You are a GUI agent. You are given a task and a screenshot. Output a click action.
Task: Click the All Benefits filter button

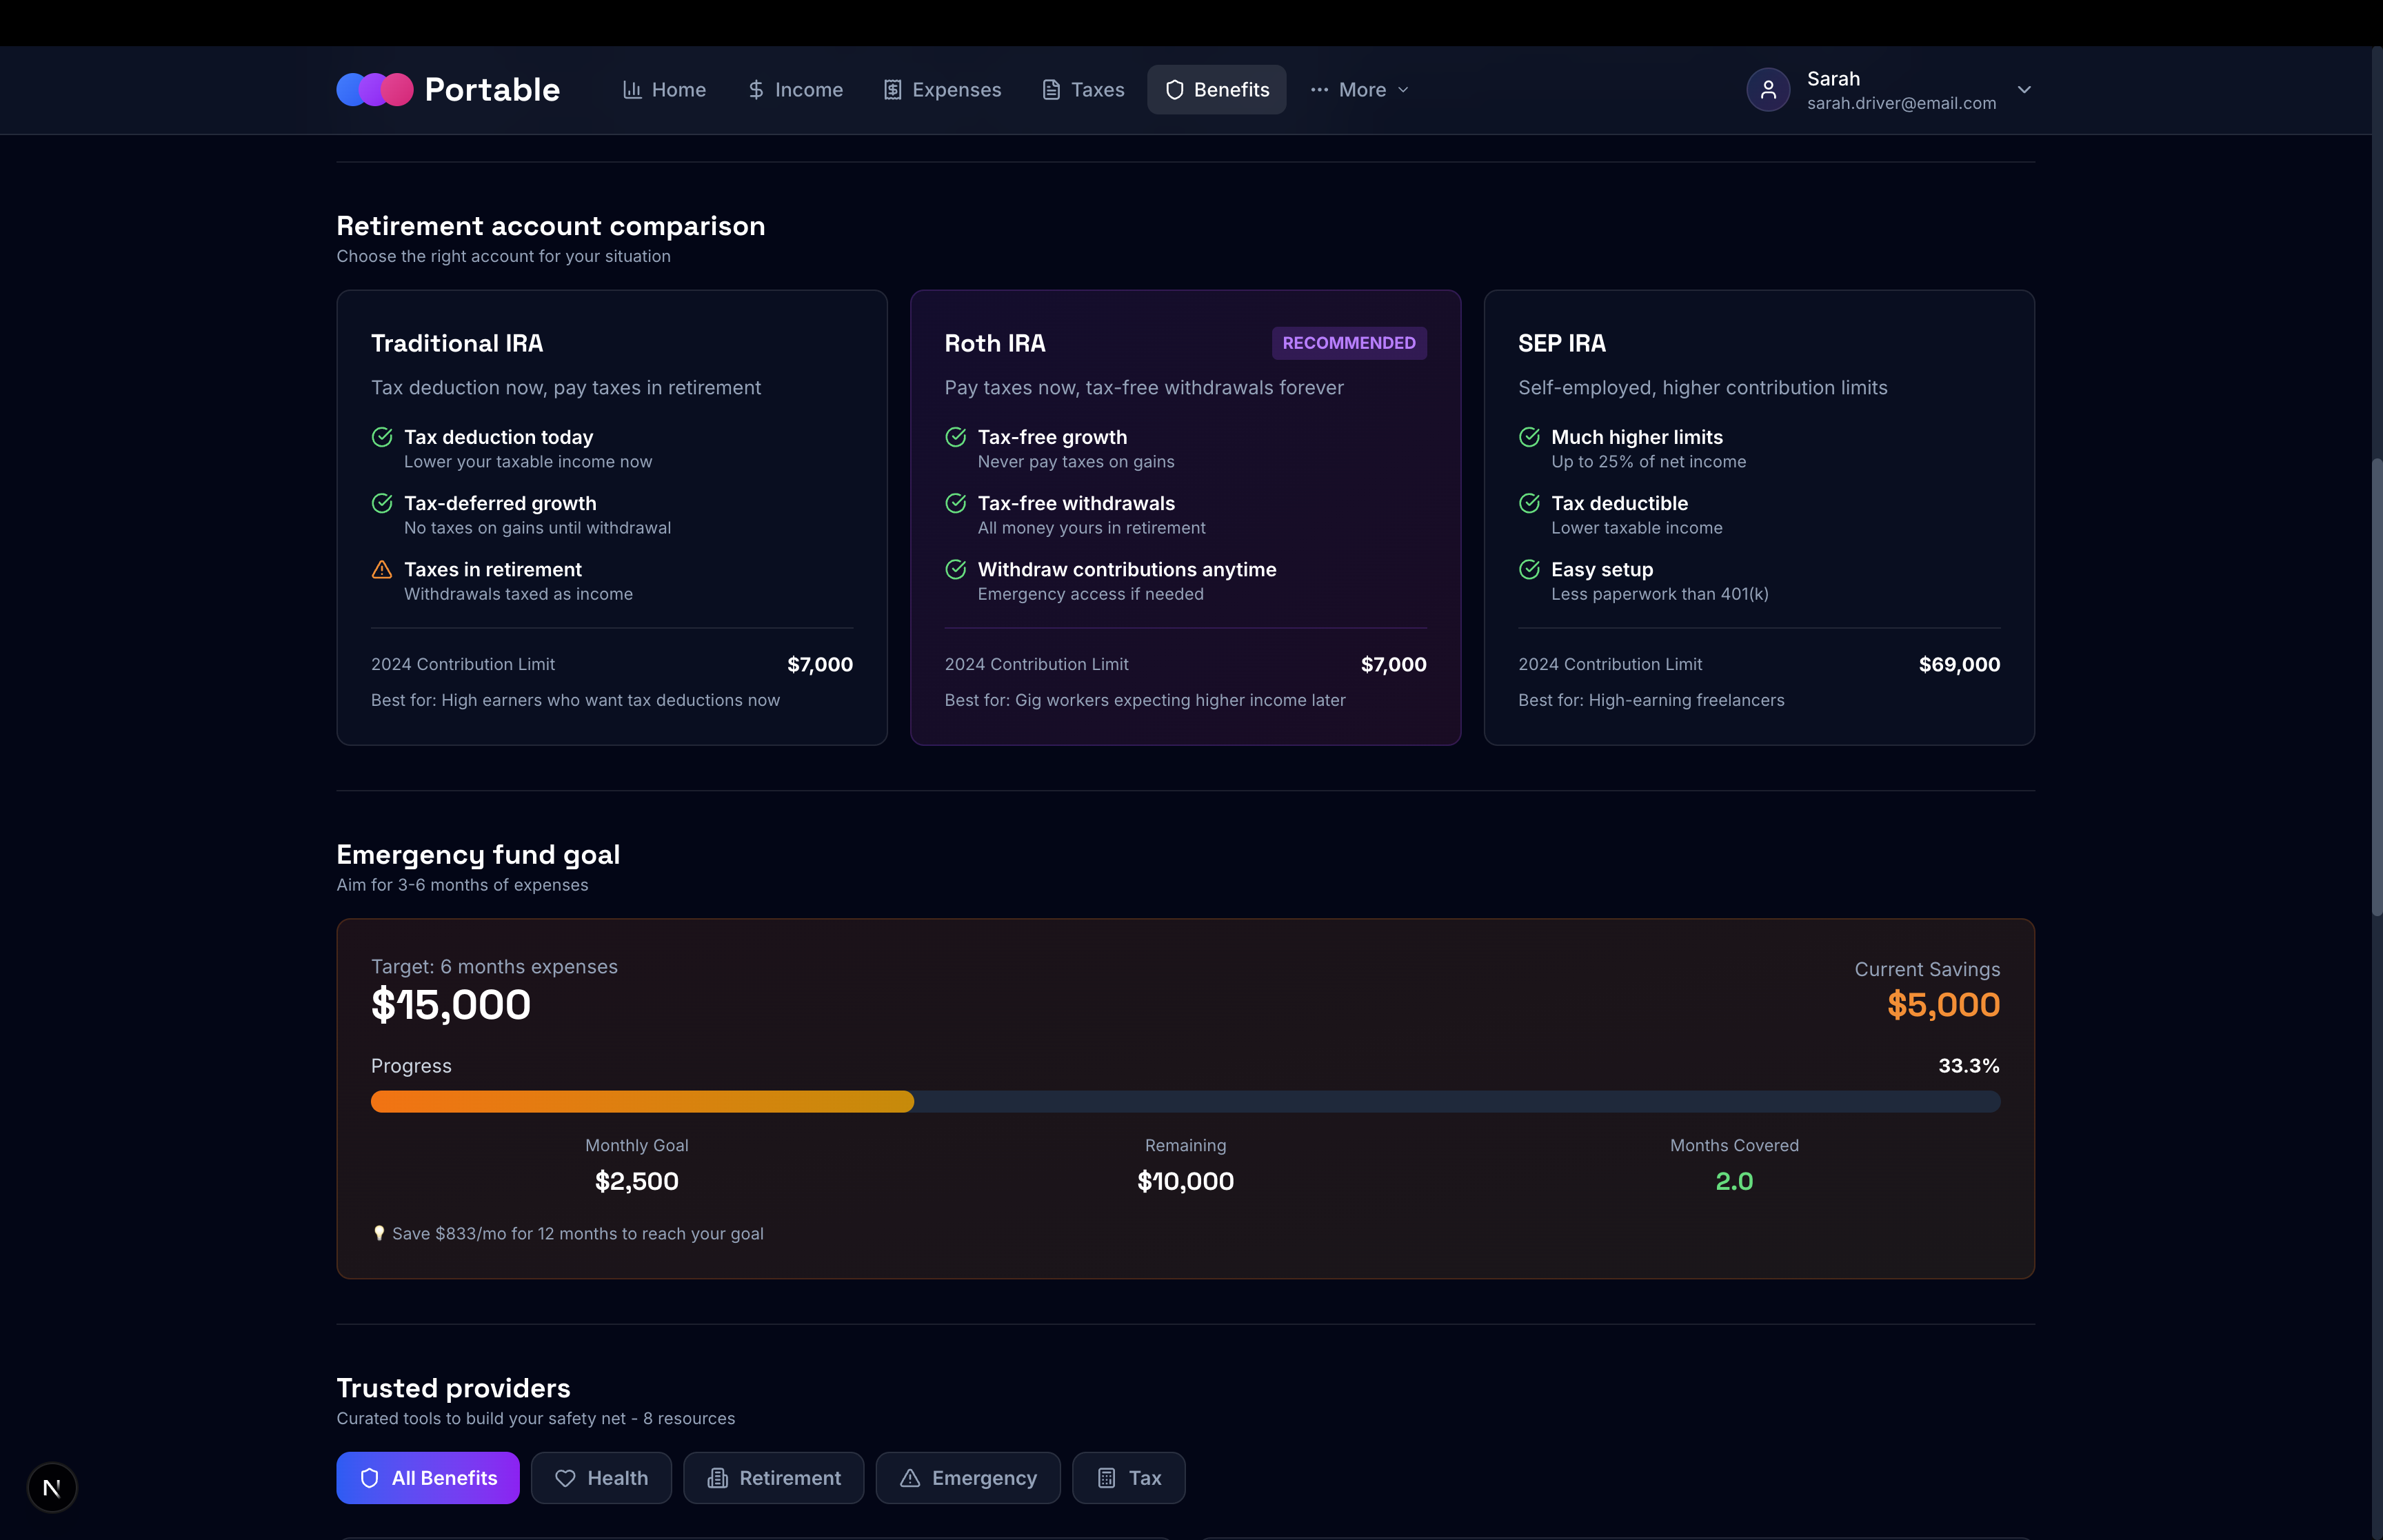tap(428, 1477)
